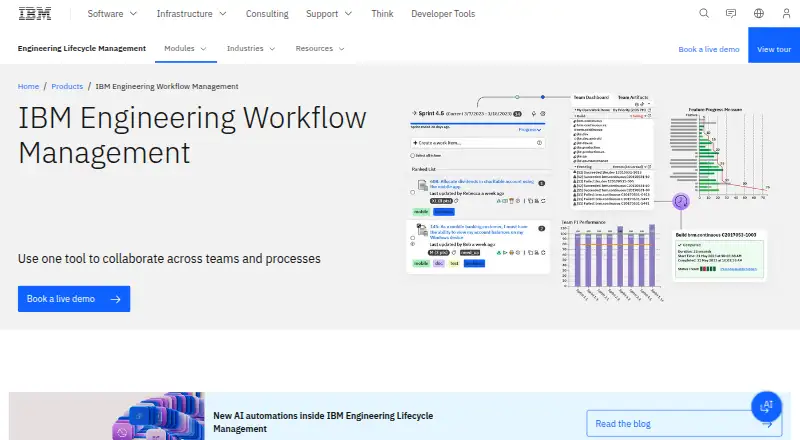Click the Book a live demo header link

click(709, 49)
